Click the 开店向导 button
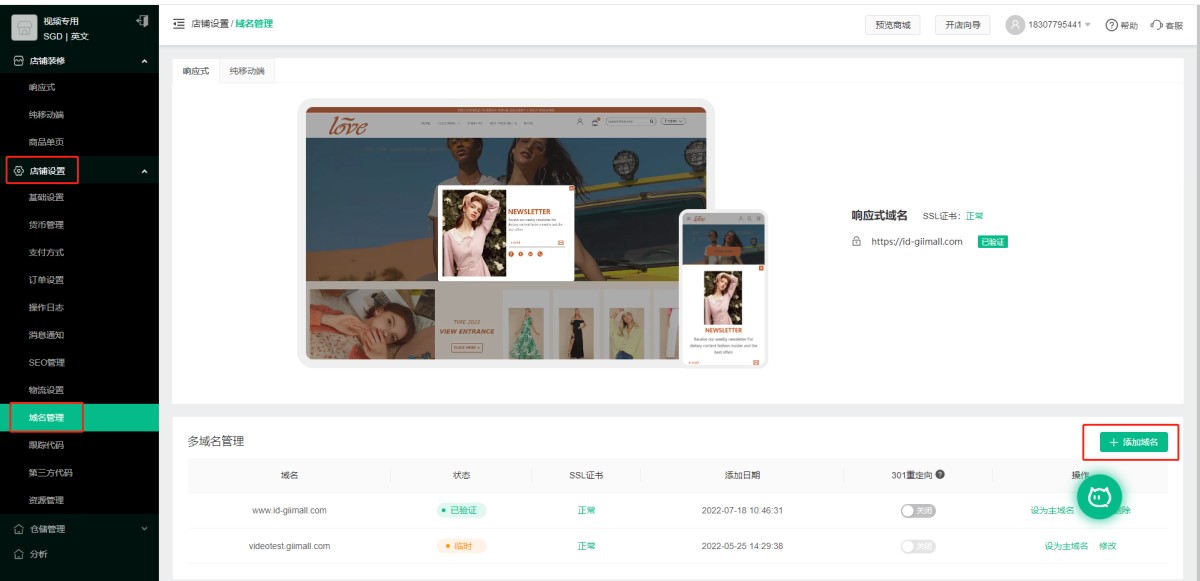The height and width of the screenshot is (581, 1200). point(962,25)
